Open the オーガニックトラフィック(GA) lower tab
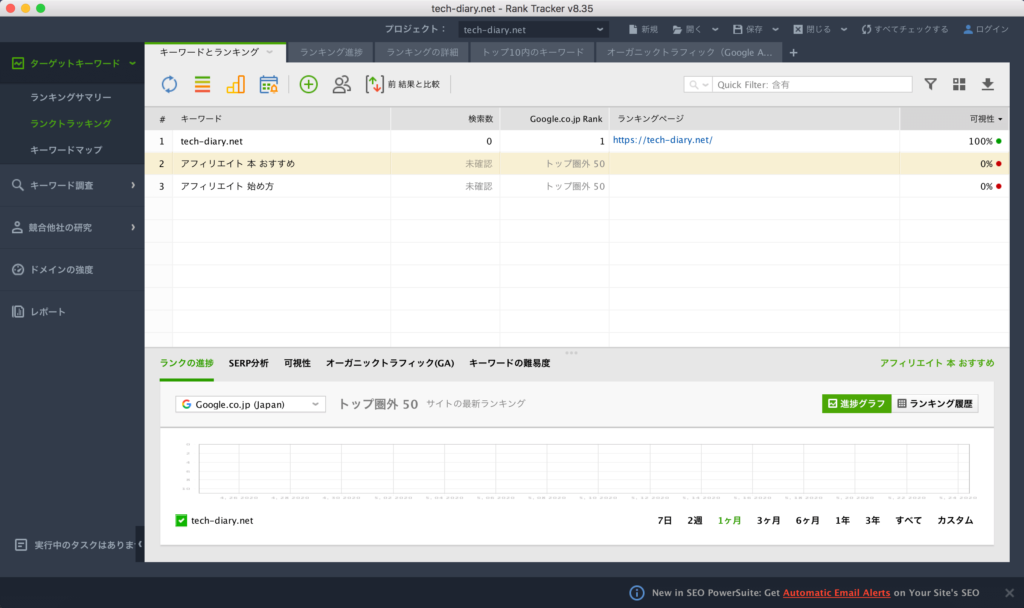This screenshot has height=608, width=1024. [390, 363]
